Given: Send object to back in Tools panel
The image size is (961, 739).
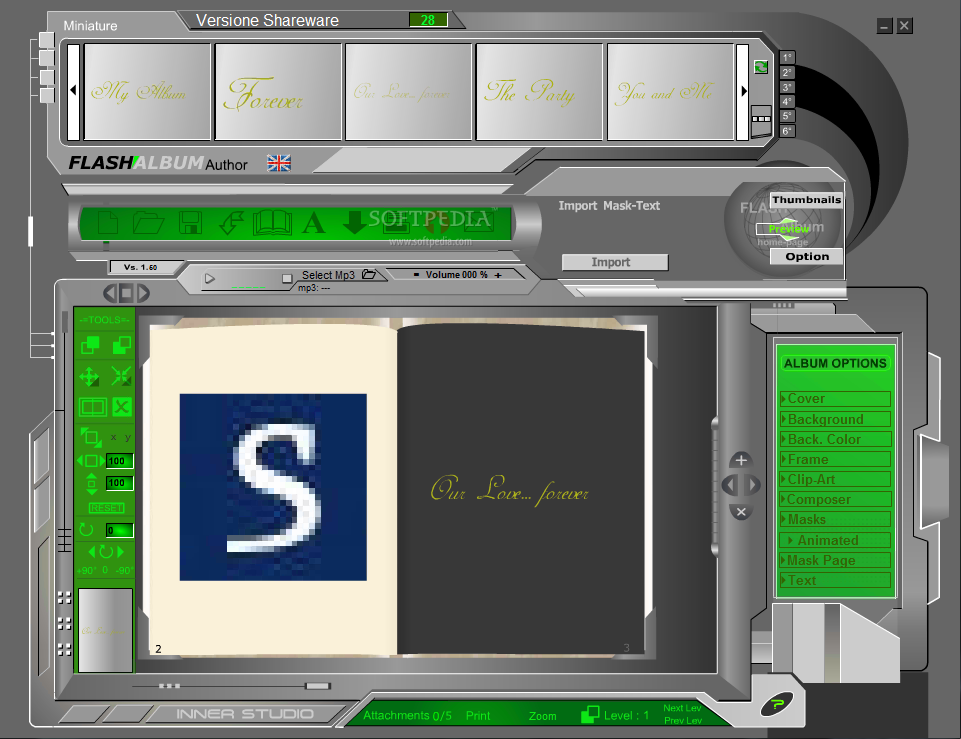Looking at the screenshot, I should 121,345.
